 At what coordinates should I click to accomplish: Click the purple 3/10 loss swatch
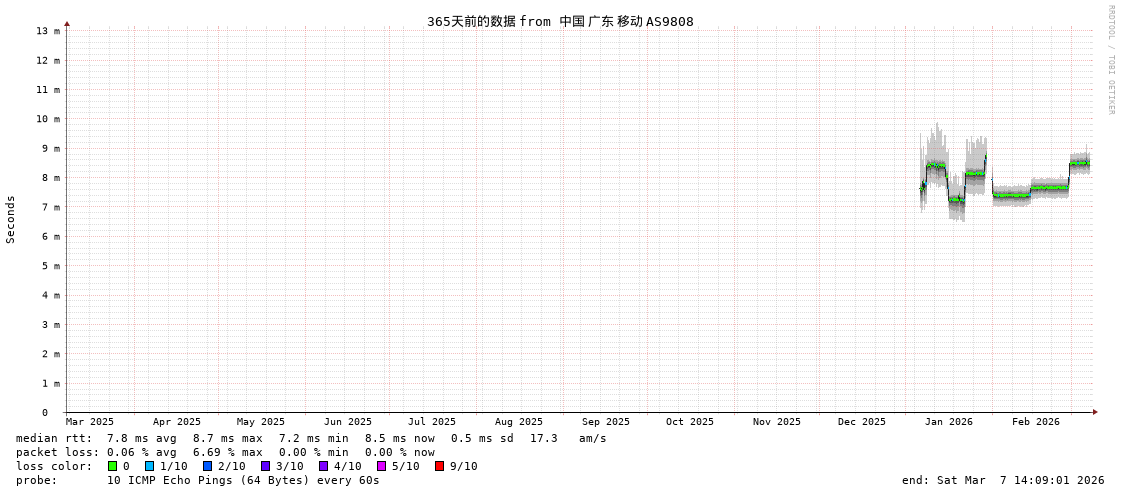[x=266, y=466]
